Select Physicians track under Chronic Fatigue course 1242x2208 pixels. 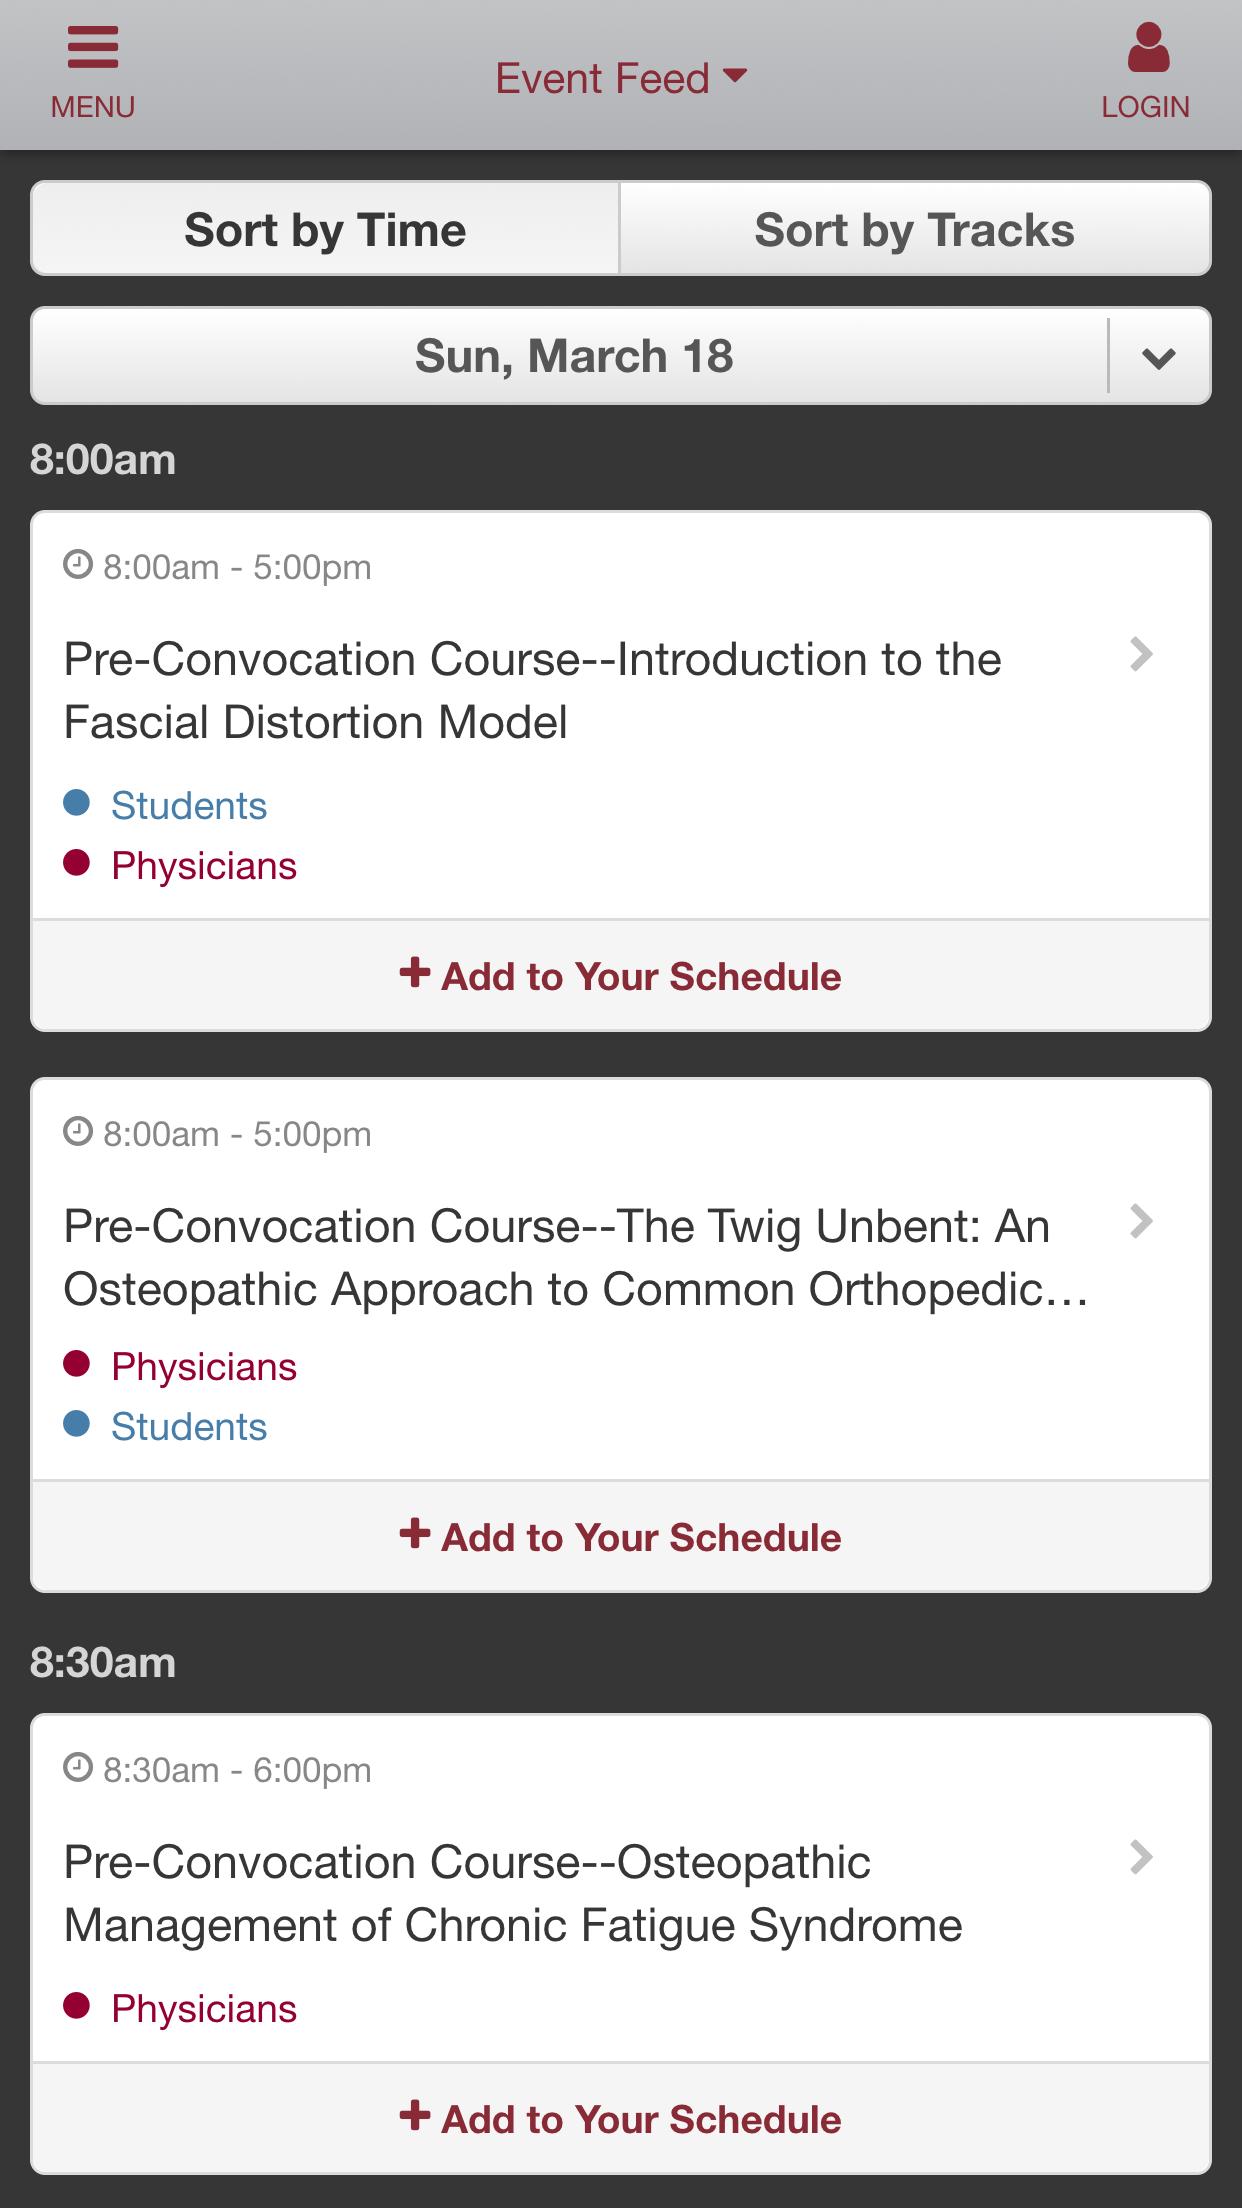(x=204, y=2009)
